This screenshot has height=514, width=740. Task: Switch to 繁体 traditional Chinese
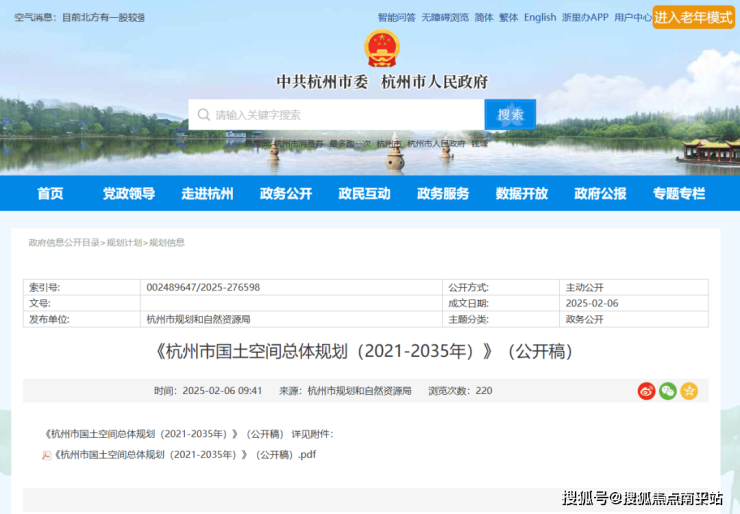tap(508, 18)
